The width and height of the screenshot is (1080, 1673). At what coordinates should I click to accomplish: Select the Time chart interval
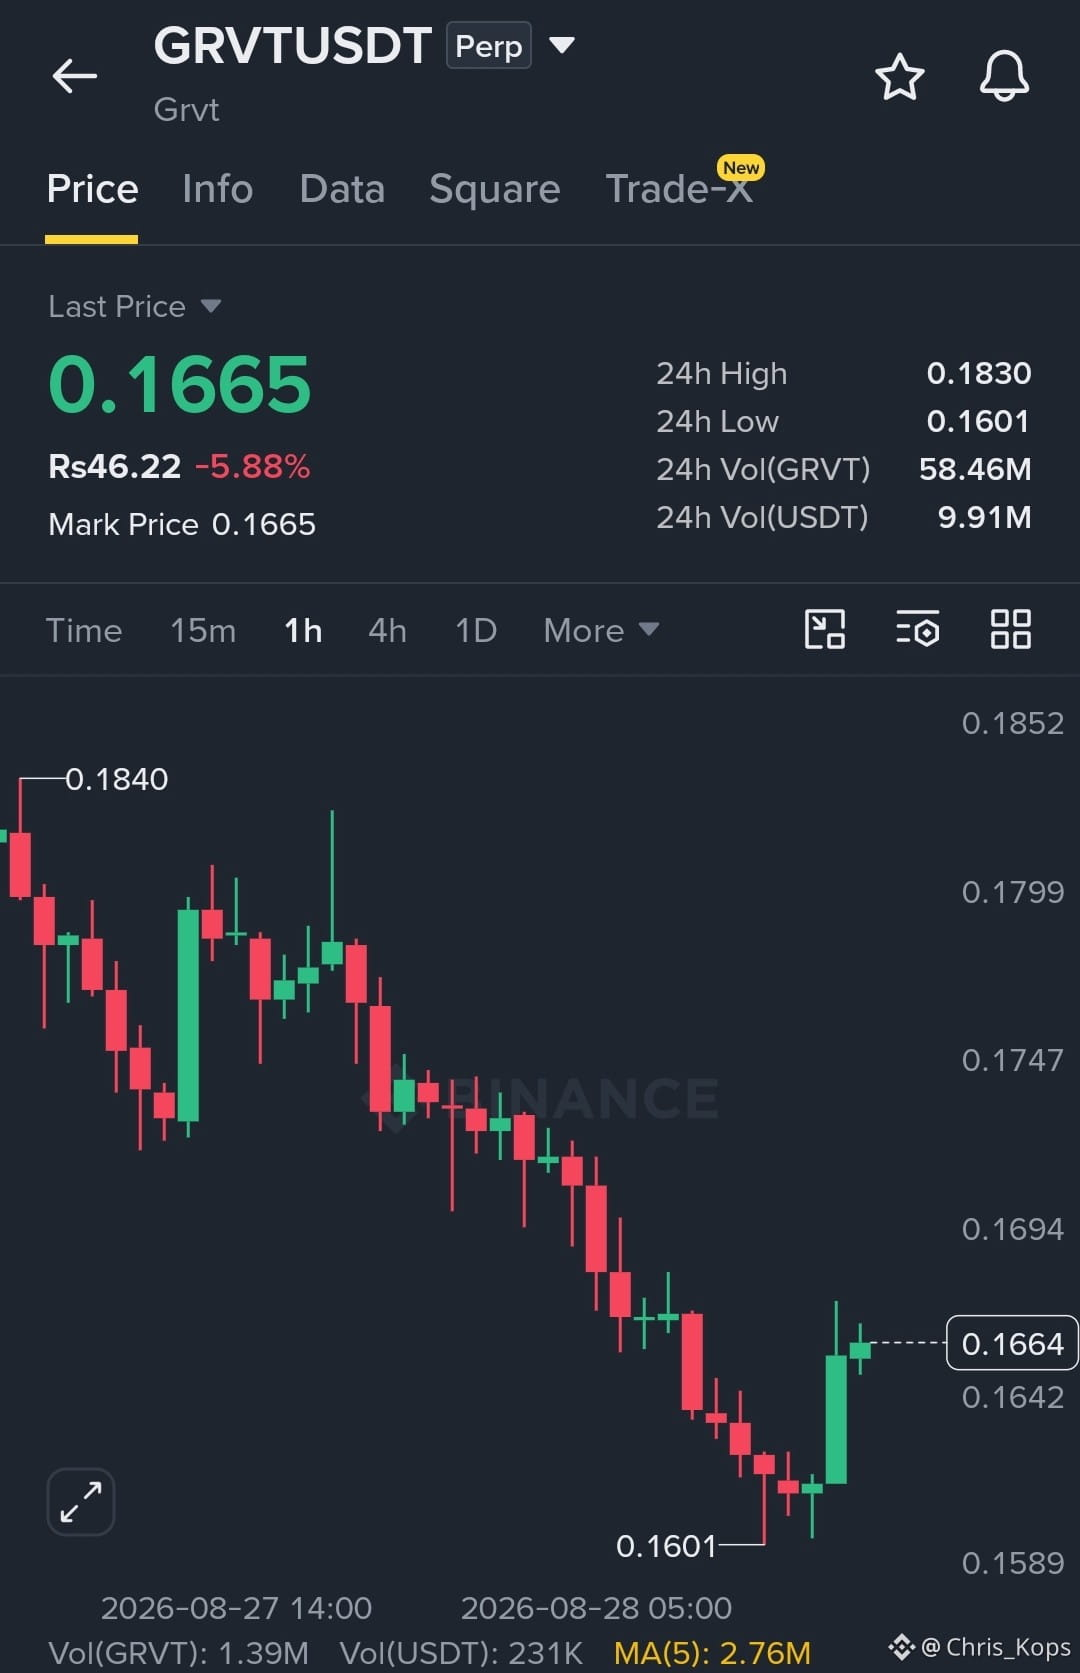tap(84, 630)
